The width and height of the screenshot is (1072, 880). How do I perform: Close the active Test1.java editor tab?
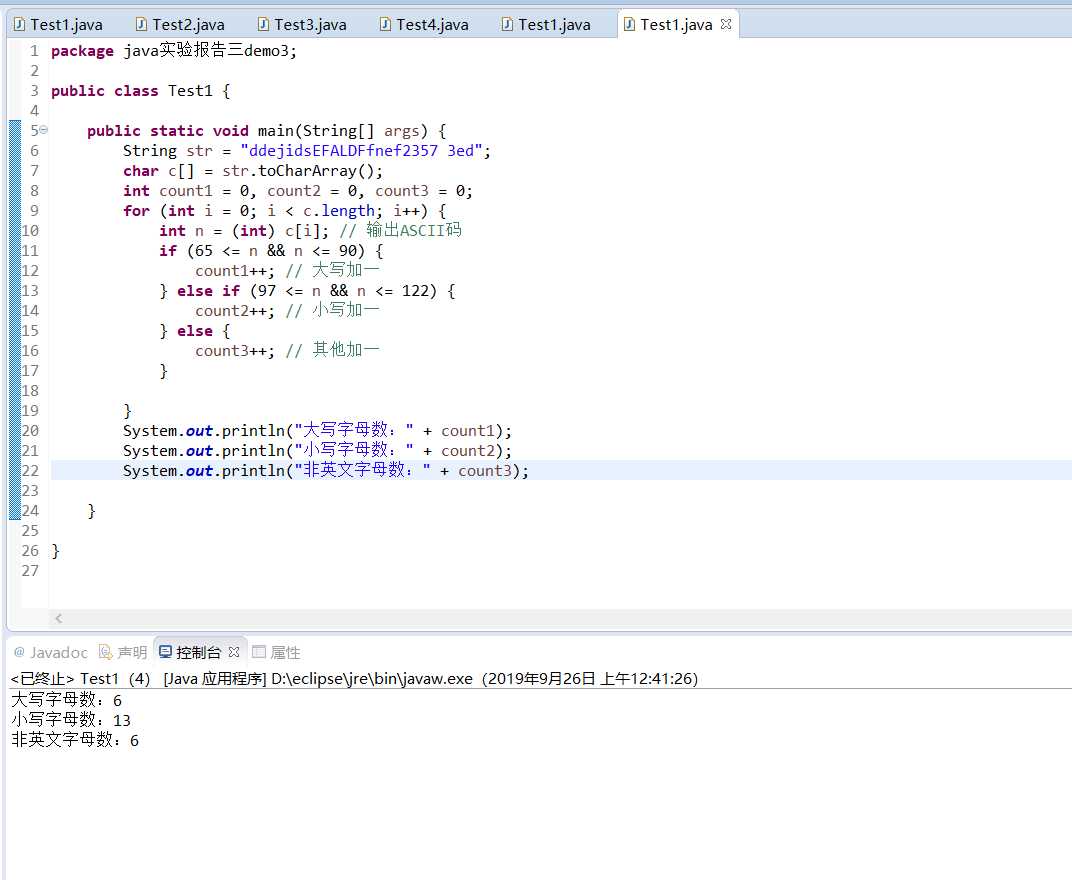pos(726,24)
